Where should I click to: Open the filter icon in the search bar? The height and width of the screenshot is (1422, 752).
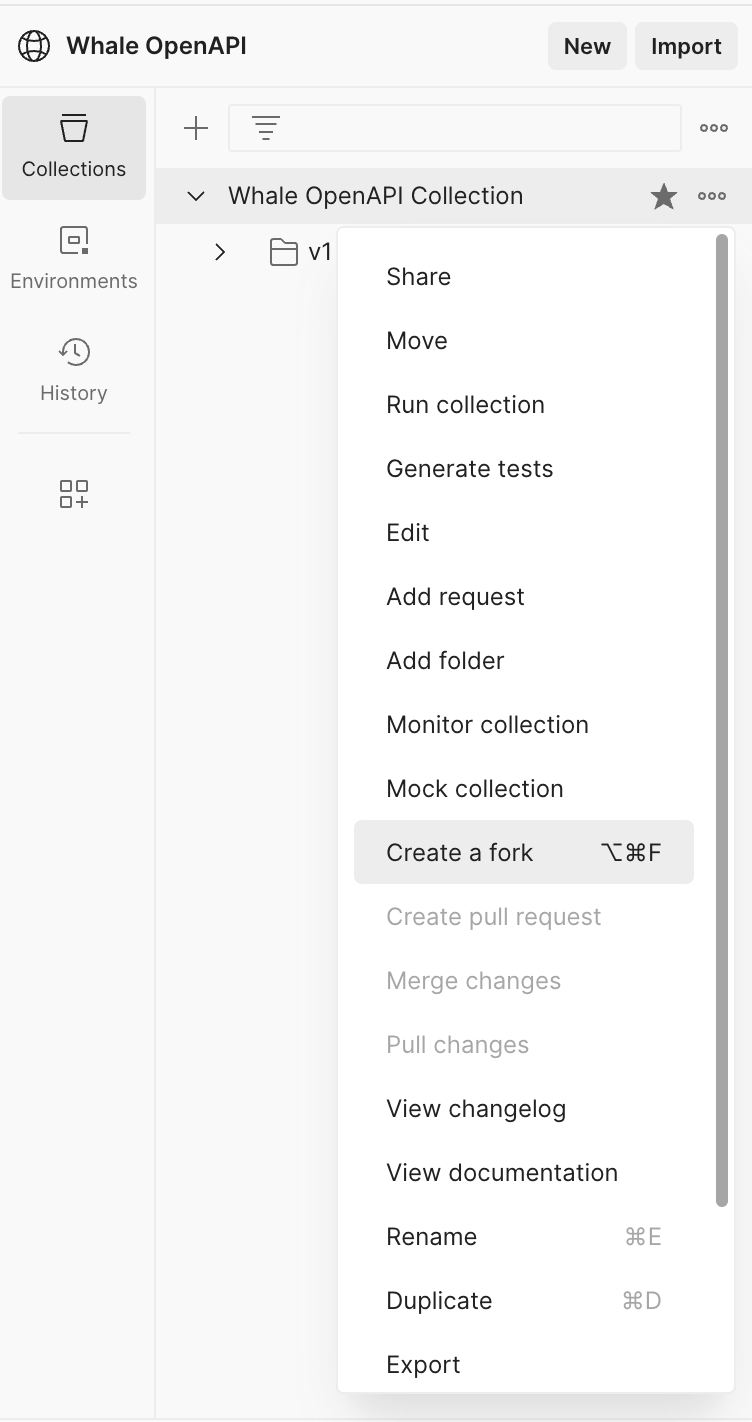coord(264,127)
